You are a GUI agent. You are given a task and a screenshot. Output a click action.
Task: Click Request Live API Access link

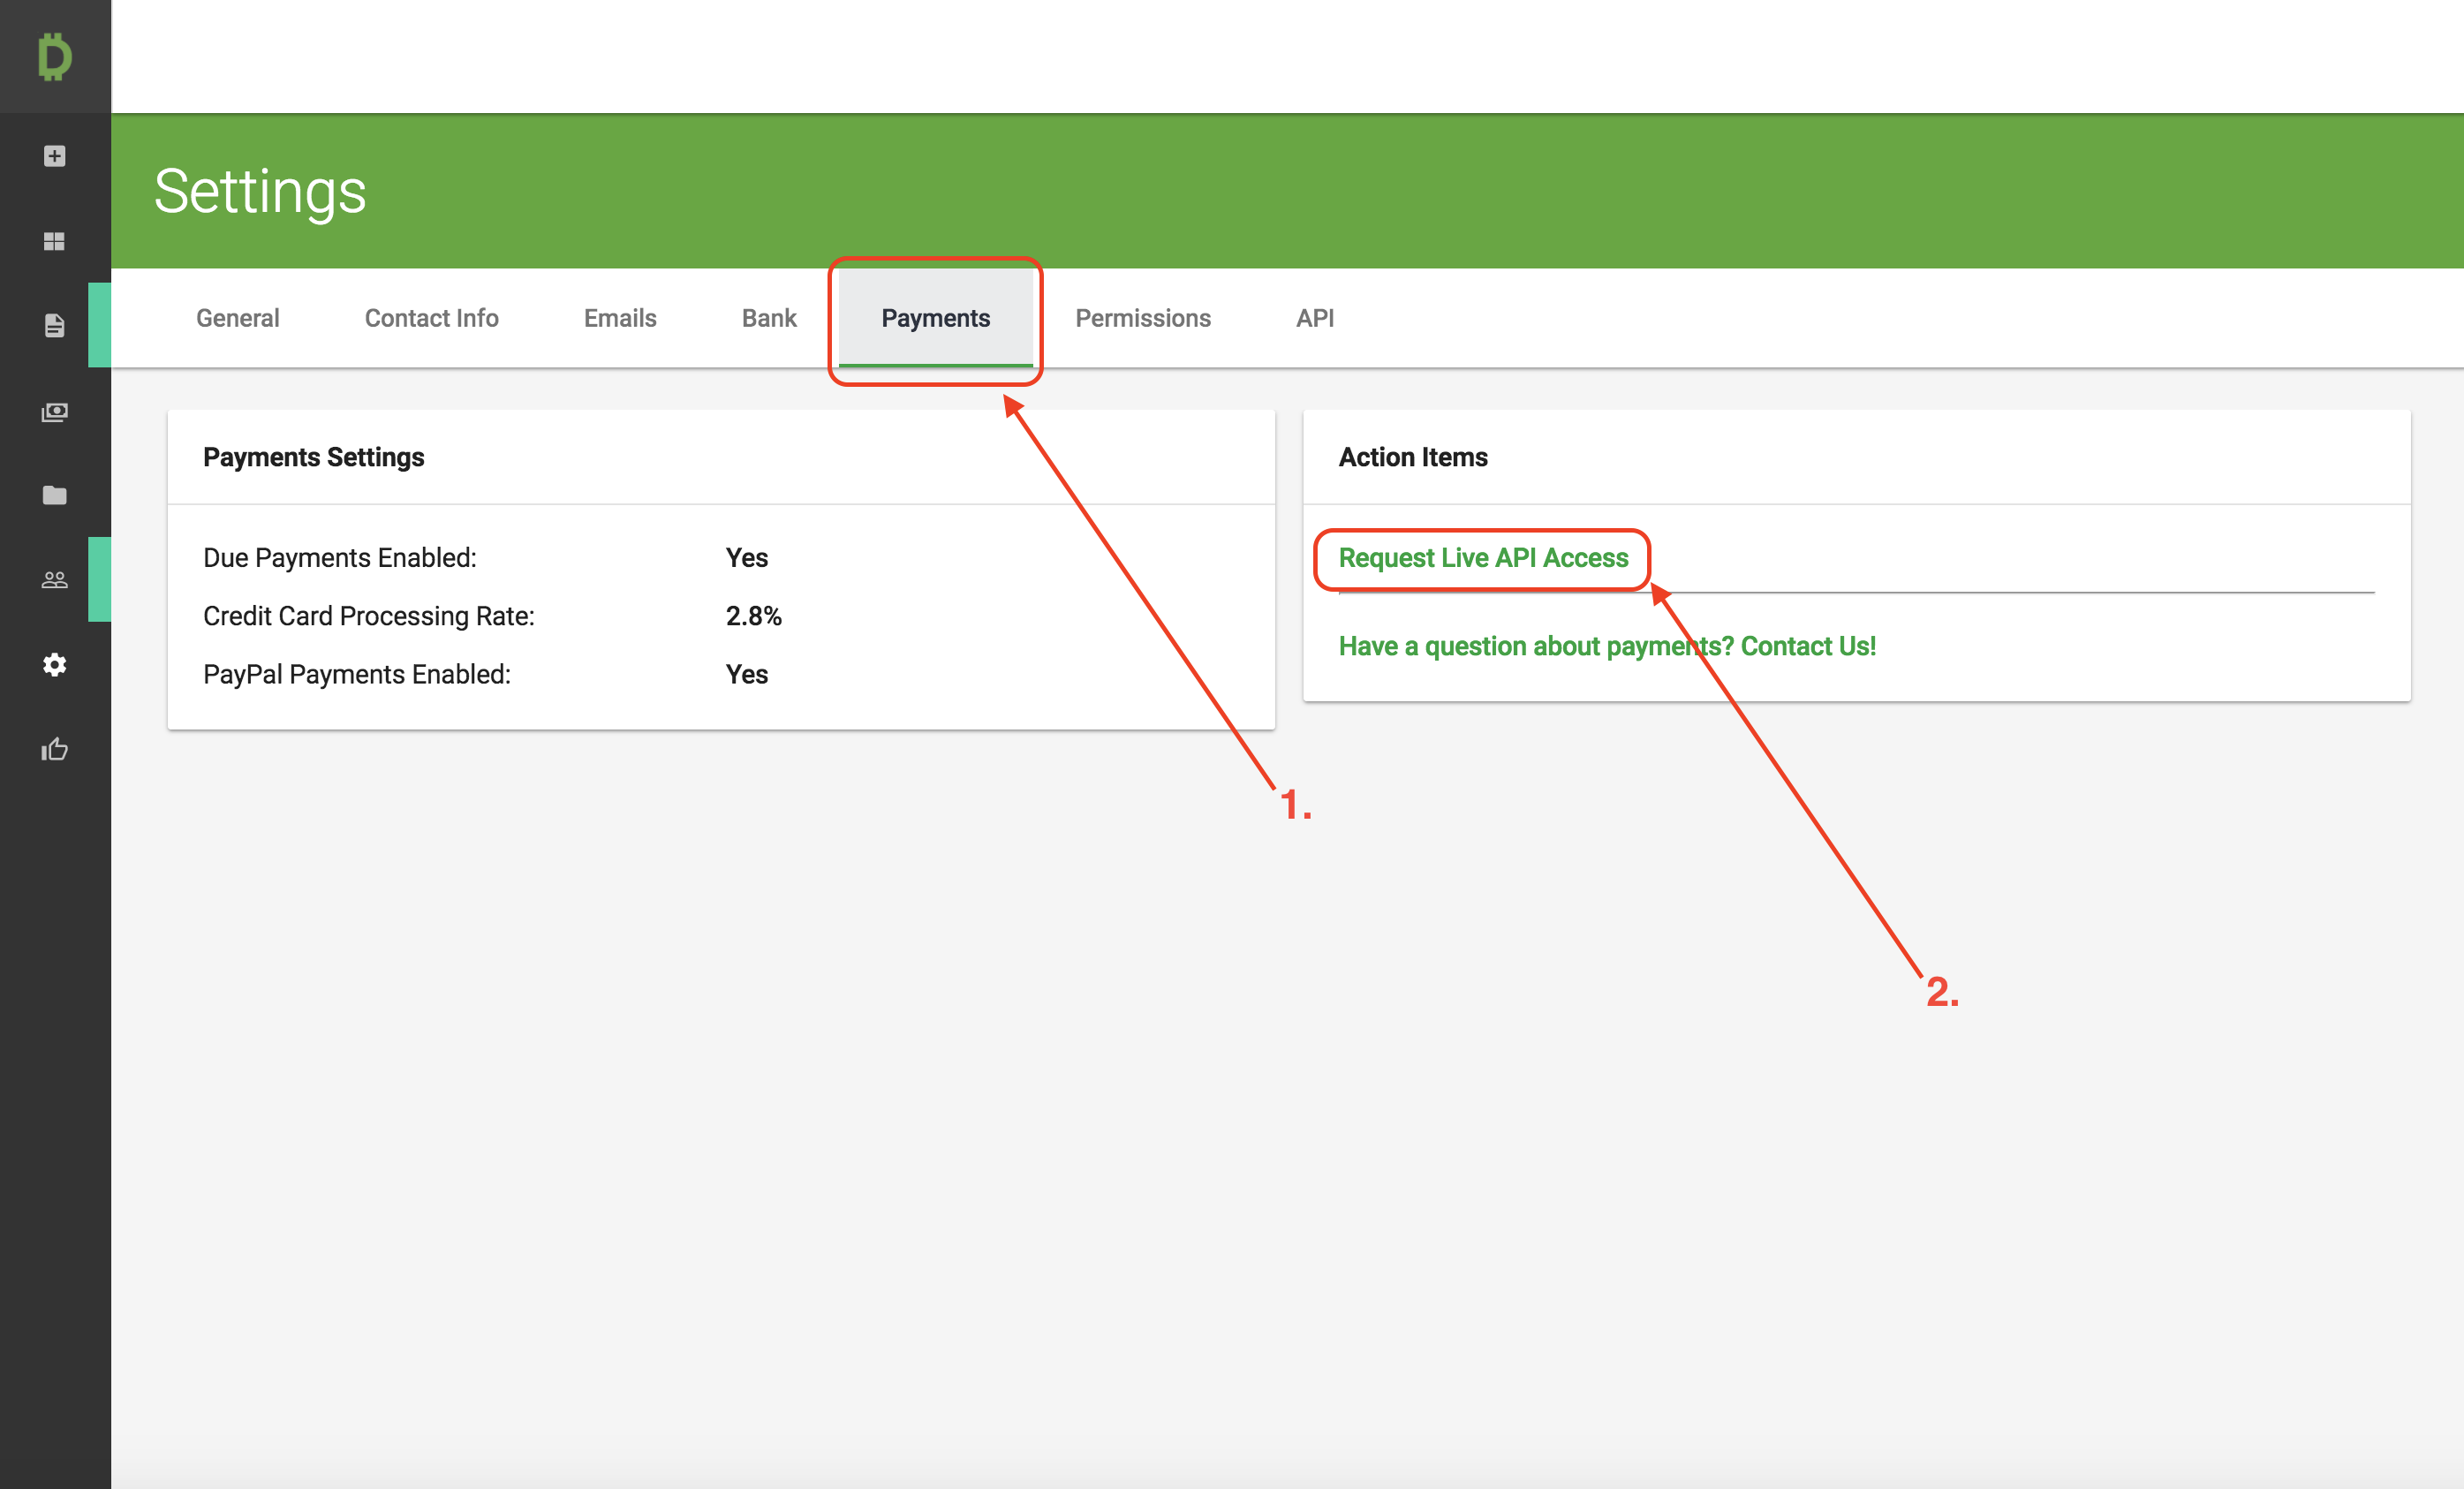[x=1483, y=558]
